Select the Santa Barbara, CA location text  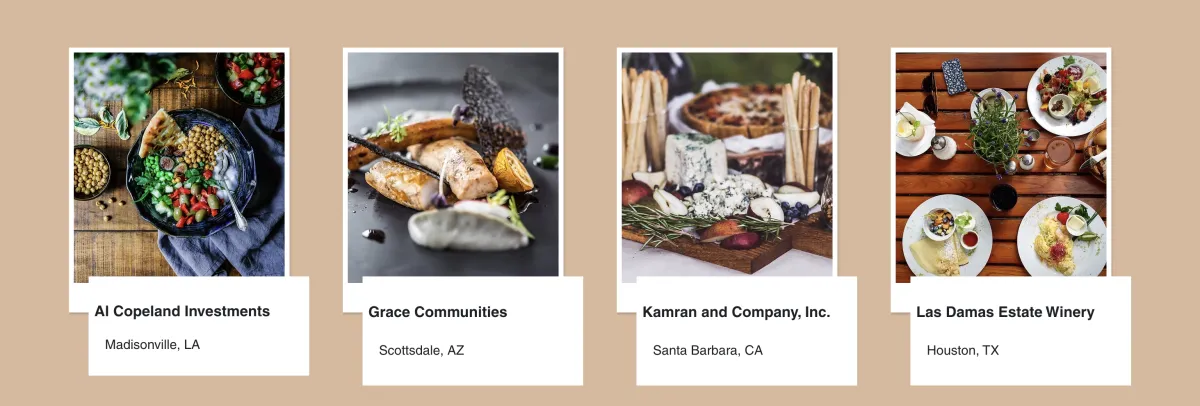(708, 350)
